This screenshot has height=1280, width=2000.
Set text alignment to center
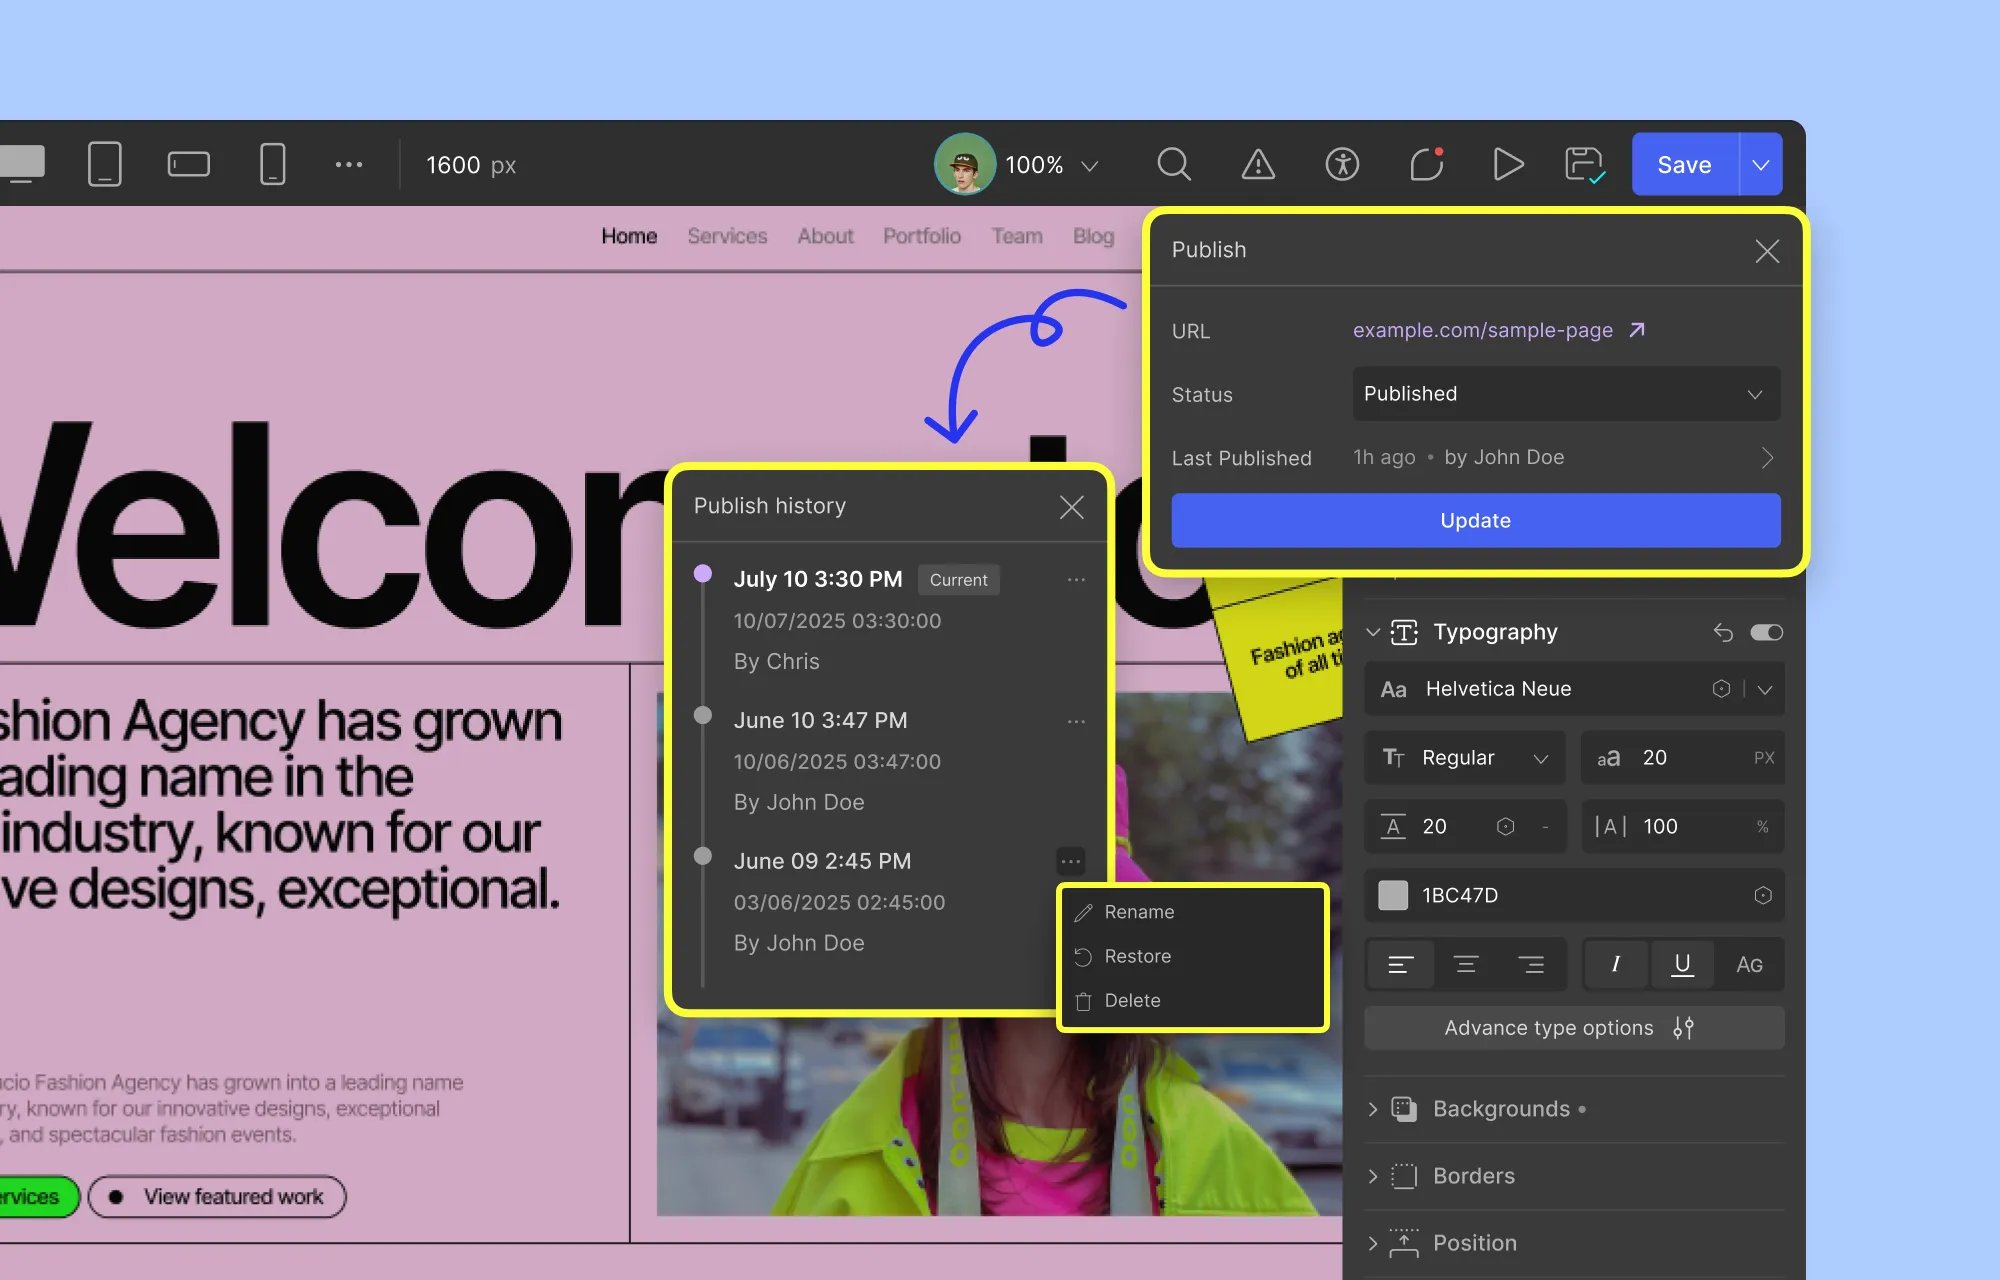1466,965
